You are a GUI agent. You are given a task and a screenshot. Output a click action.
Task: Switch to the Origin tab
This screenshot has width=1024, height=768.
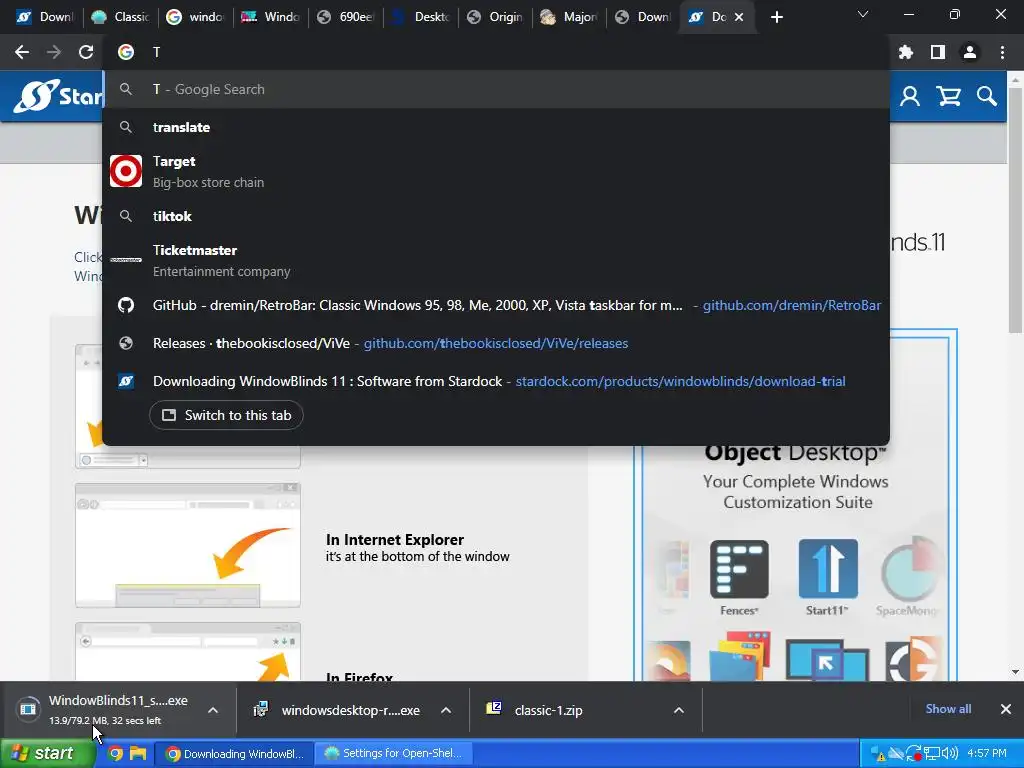(x=495, y=17)
